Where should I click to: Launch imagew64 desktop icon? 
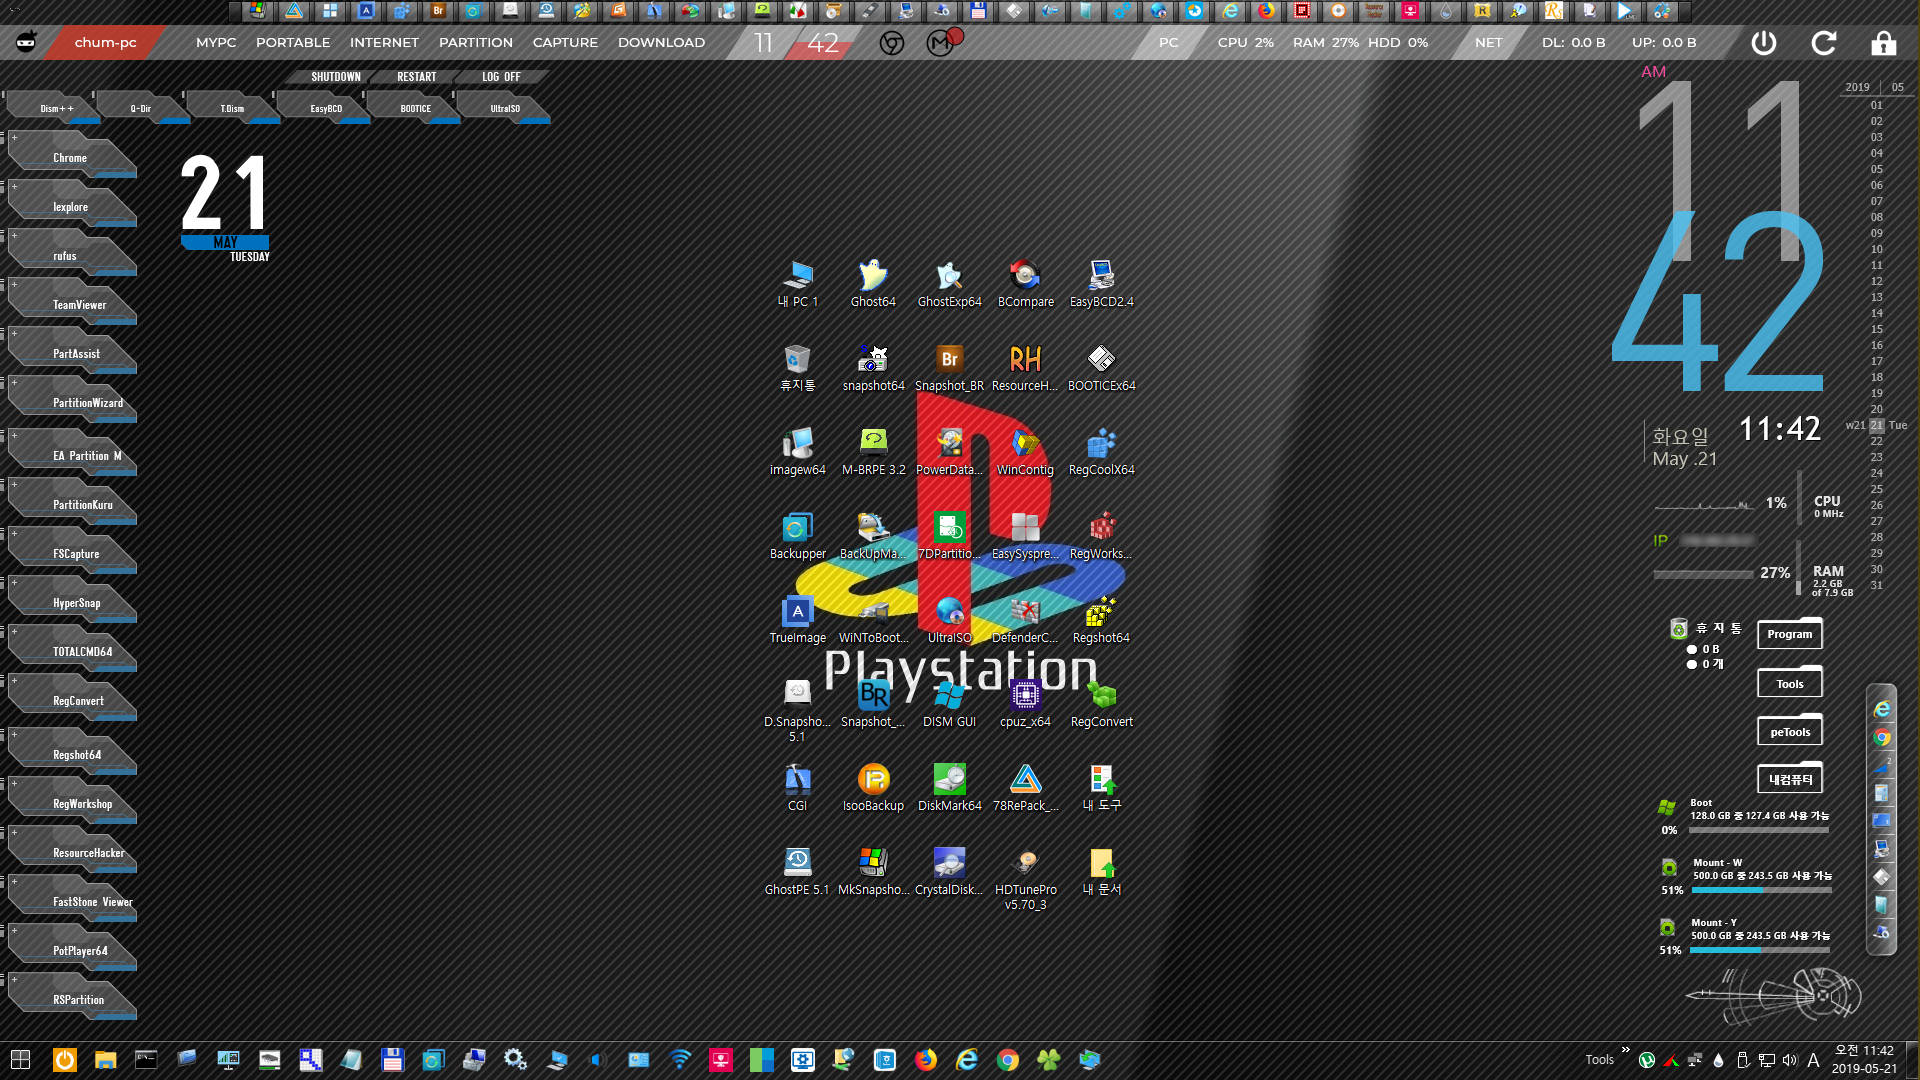[797, 451]
